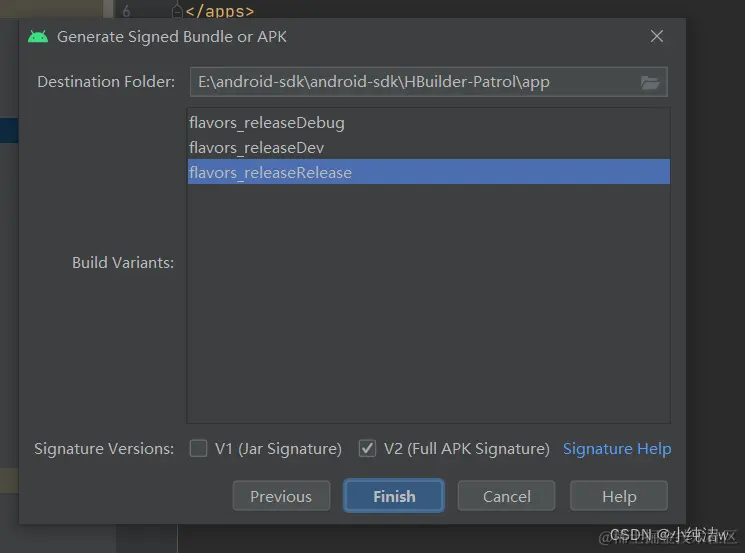Click the Android logo in title bar
The height and width of the screenshot is (553, 745).
38,37
